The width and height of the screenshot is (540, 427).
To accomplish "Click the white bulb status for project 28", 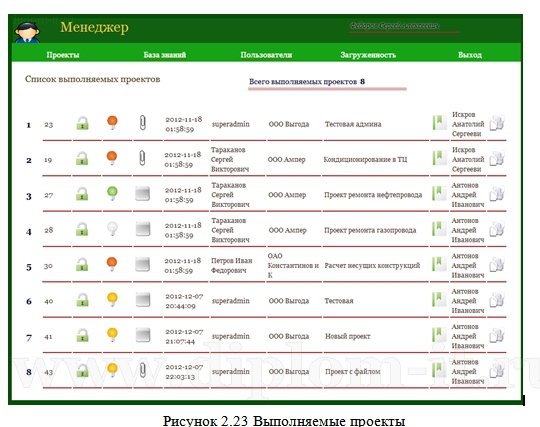I will tap(112, 229).
